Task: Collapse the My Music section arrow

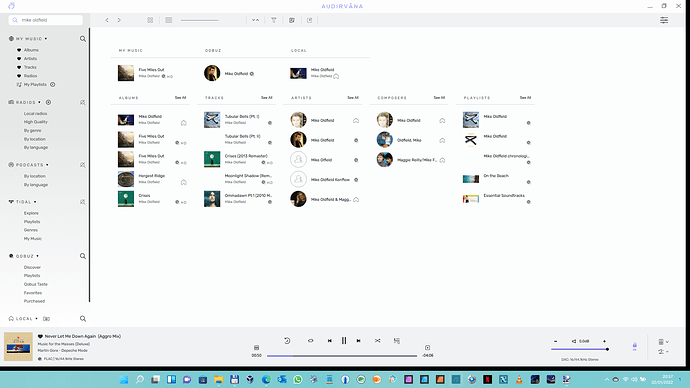Action: pyautogui.click(x=46, y=39)
